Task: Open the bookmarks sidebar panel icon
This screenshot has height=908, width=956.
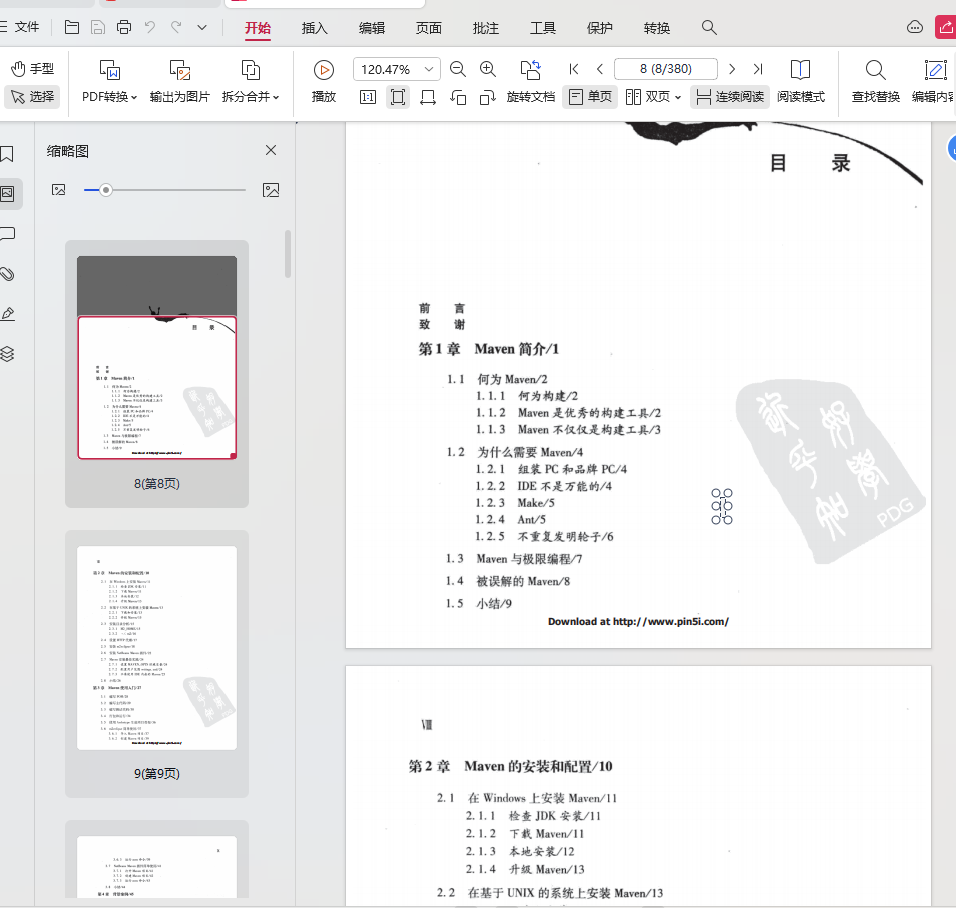Action: tap(8, 154)
